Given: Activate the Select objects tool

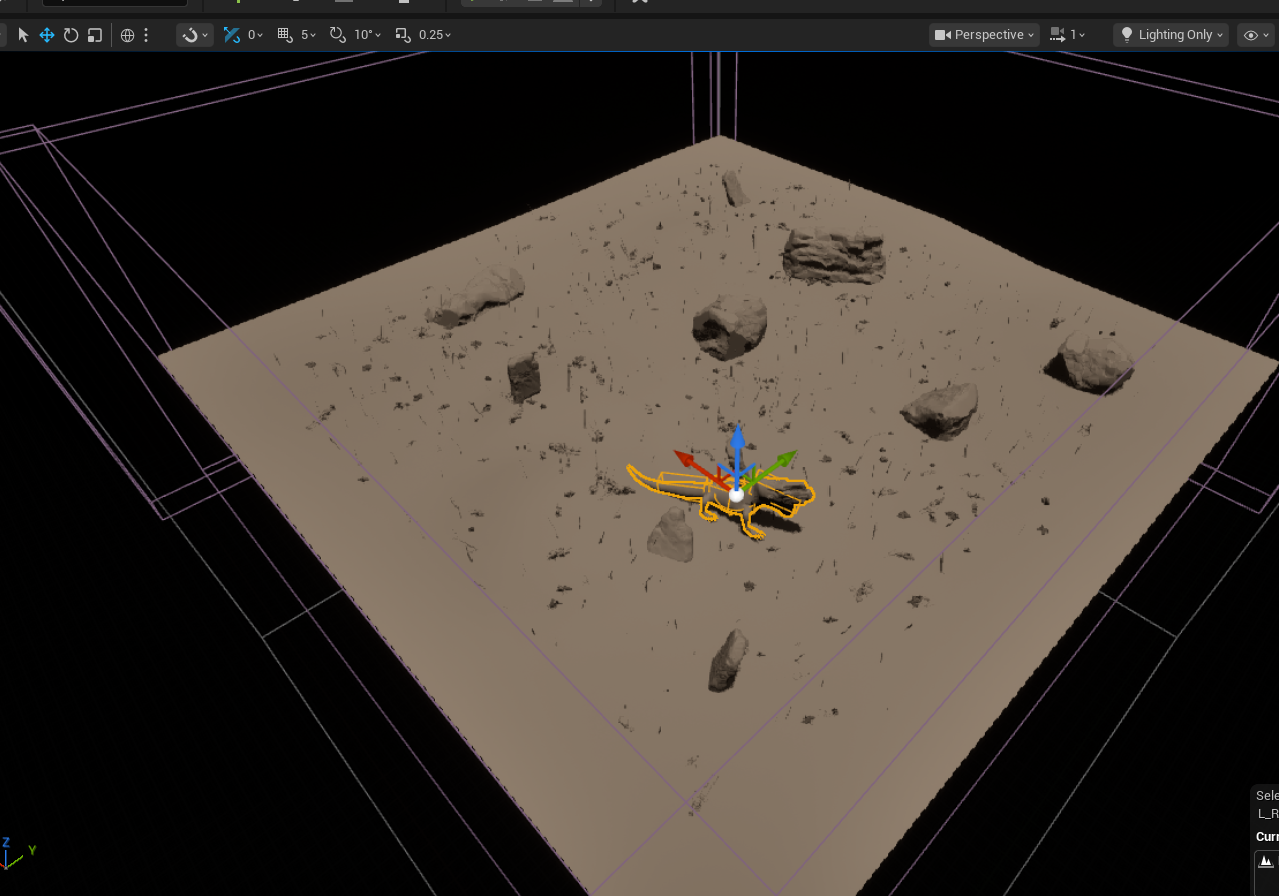Looking at the screenshot, I should point(23,35).
